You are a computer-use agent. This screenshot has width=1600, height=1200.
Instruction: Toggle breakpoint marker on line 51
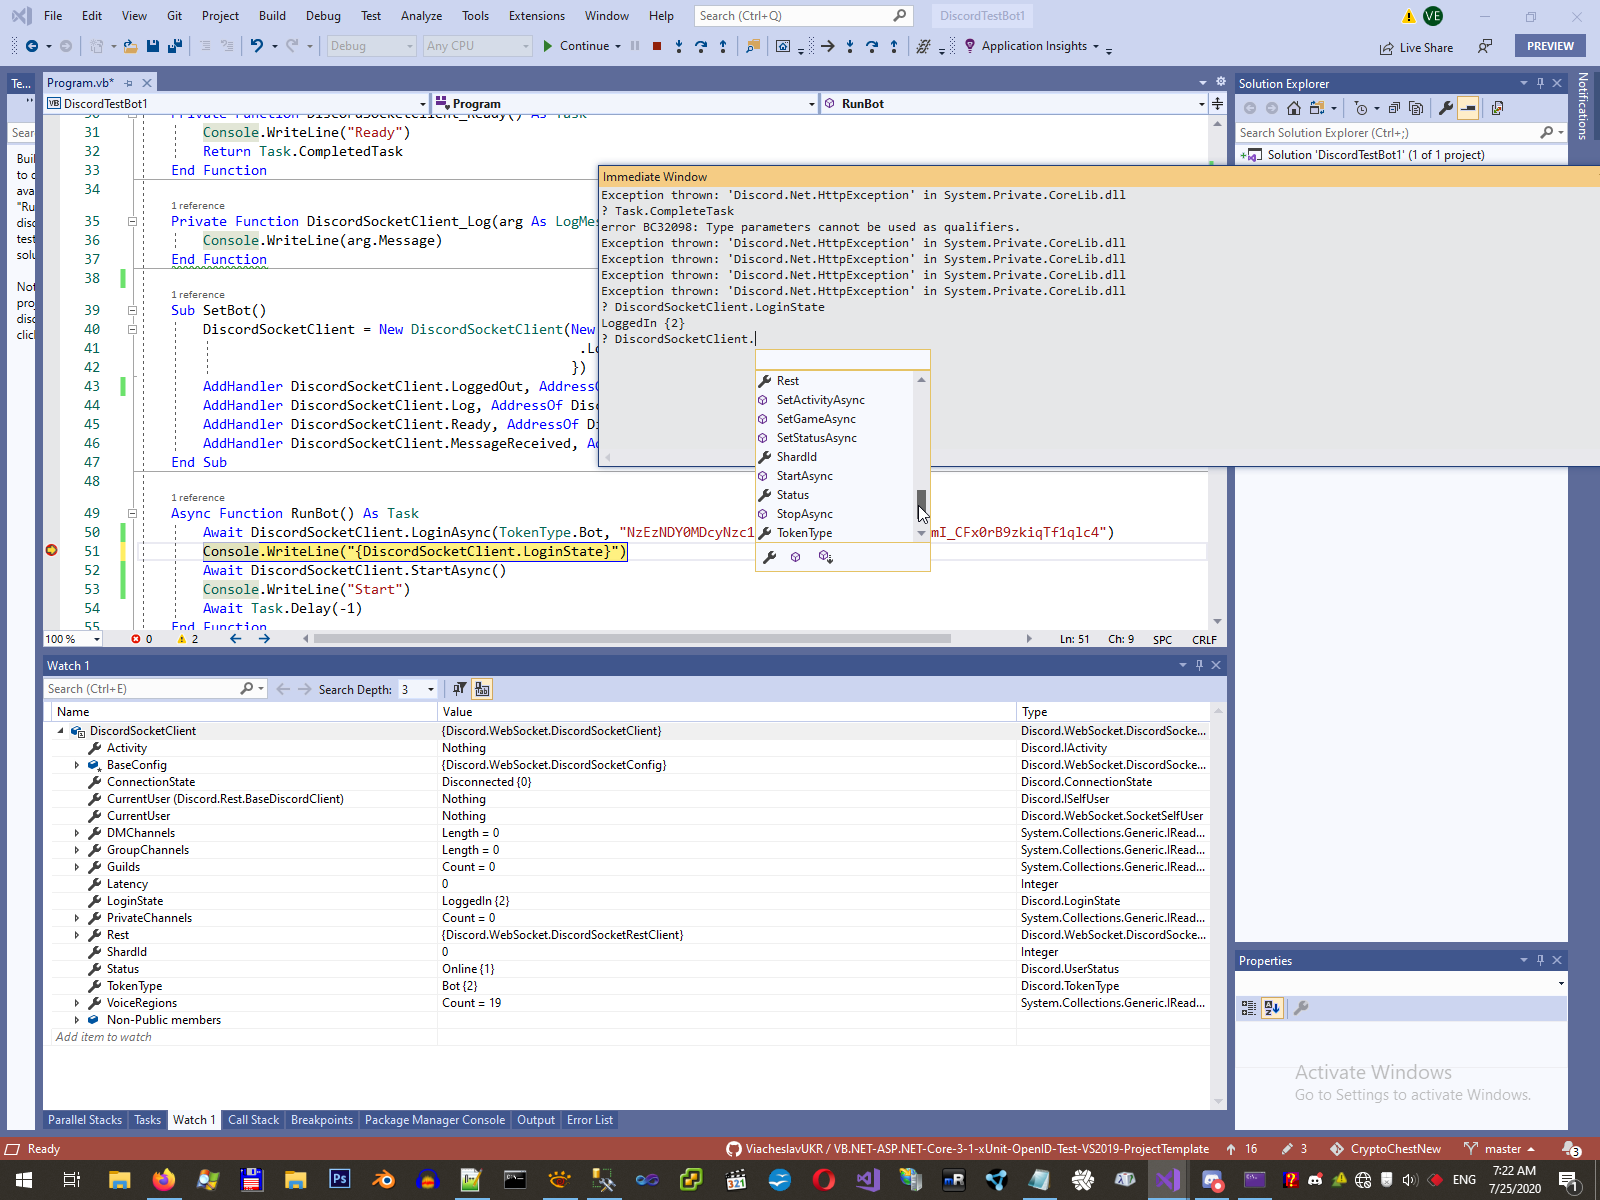(x=52, y=550)
